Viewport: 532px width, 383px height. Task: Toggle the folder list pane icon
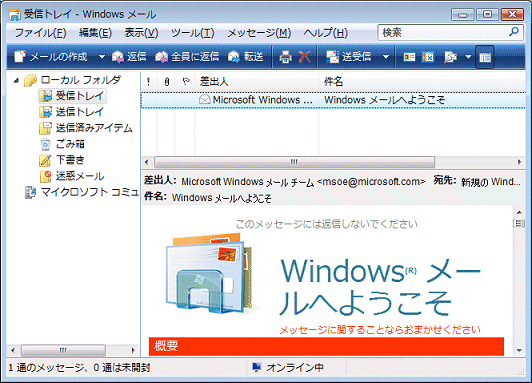(x=484, y=57)
